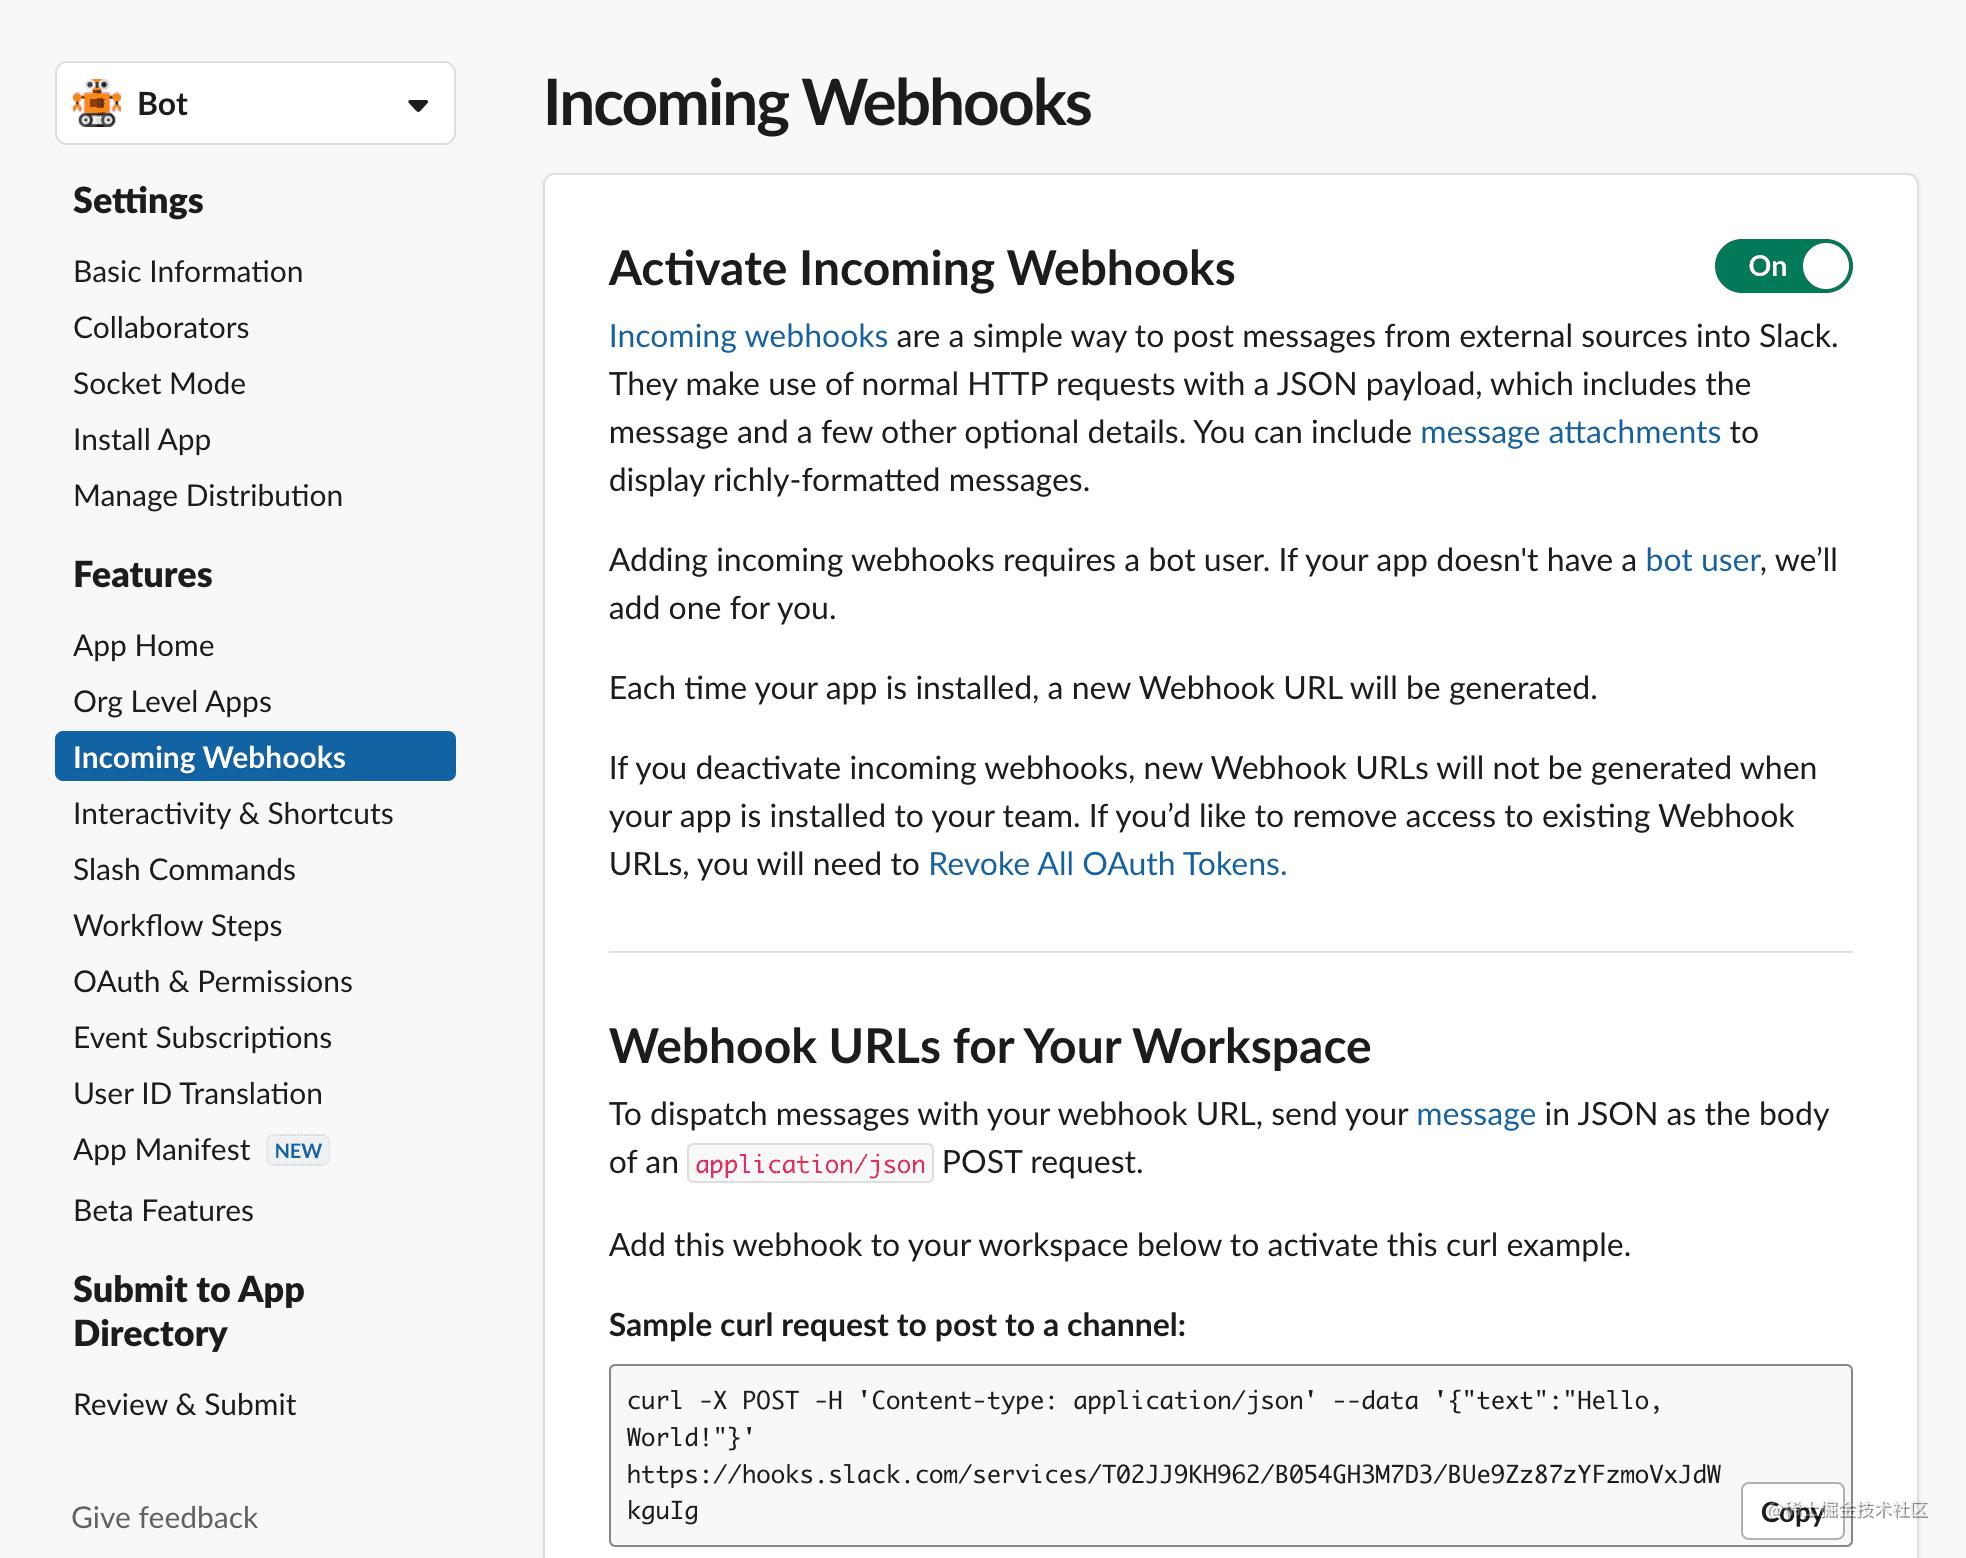This screenshot has height=1558, width=1966.
Task: Click the Bot robot app icon
Action: point(97,104)
